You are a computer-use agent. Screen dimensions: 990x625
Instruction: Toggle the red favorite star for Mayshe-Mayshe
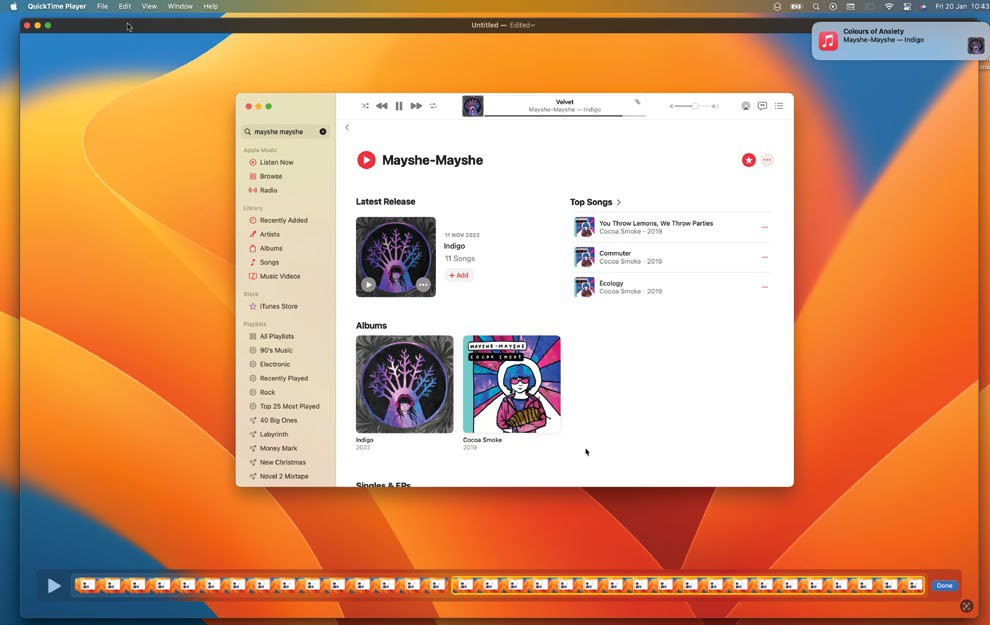(749, 160)
